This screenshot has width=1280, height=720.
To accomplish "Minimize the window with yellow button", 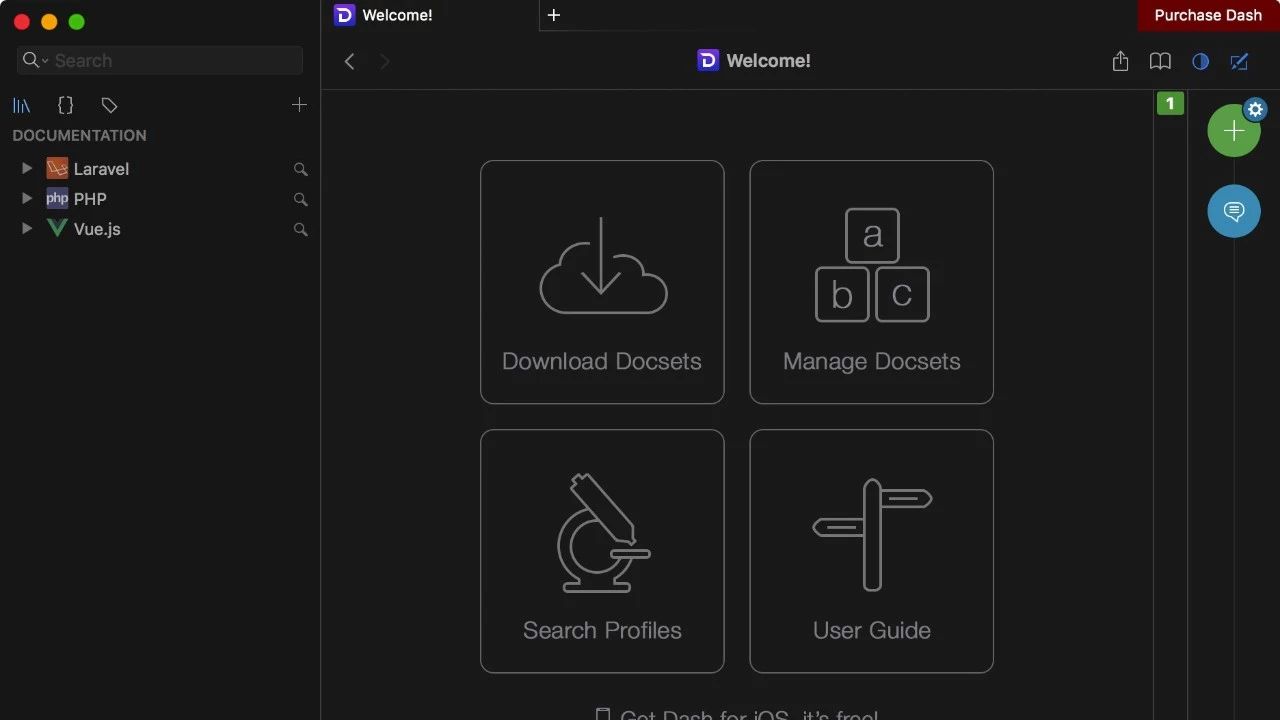I will [49, 22].
